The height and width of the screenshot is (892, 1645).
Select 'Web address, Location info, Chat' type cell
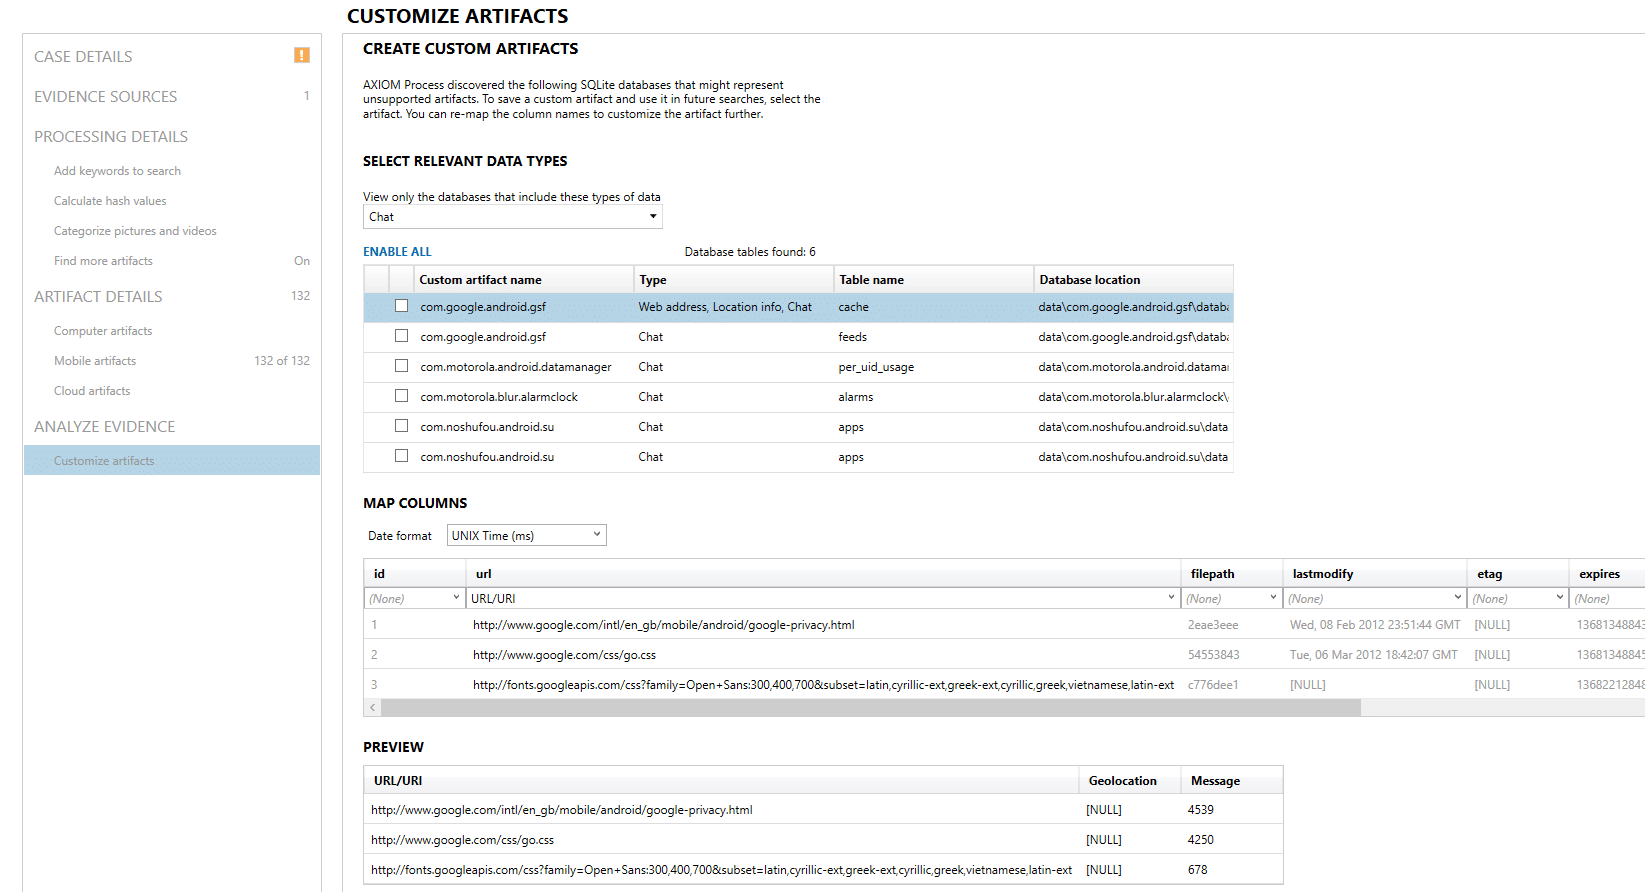pyautogui.click(x=725, y=307)
